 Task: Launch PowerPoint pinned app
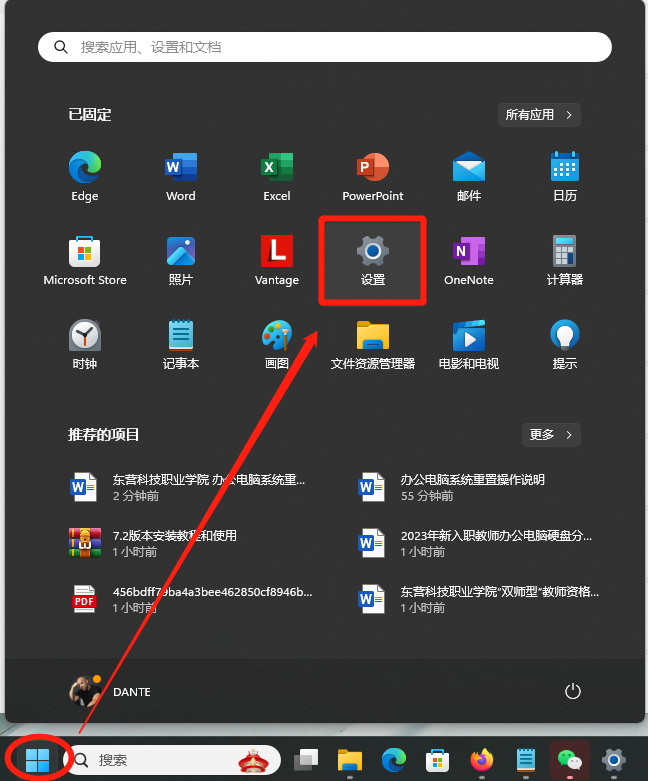(x=373, y=176)
